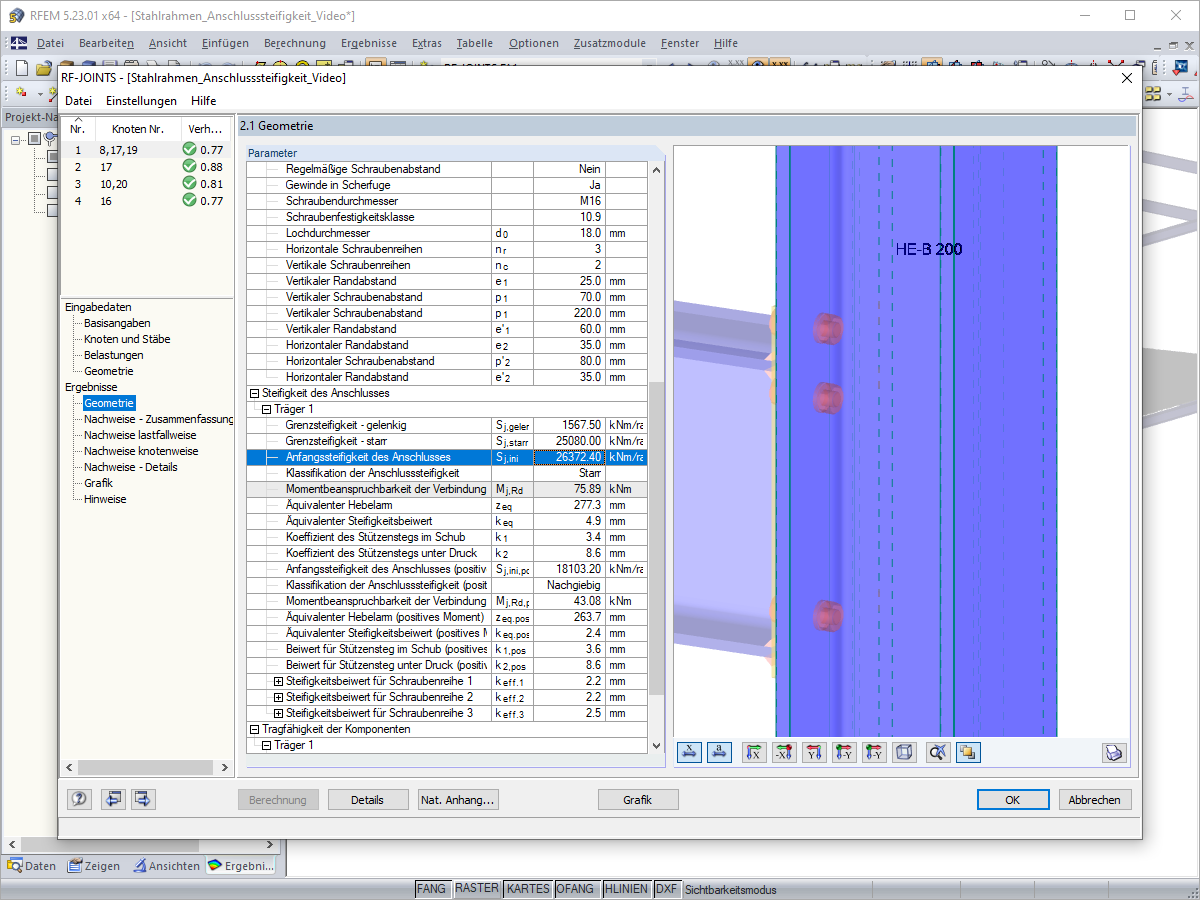Click the Open folder icon in RFEM toolbar
Image resolution: width=1200 pixels, height=900 pixels.
pyautogui.click(x=43, y=68)
